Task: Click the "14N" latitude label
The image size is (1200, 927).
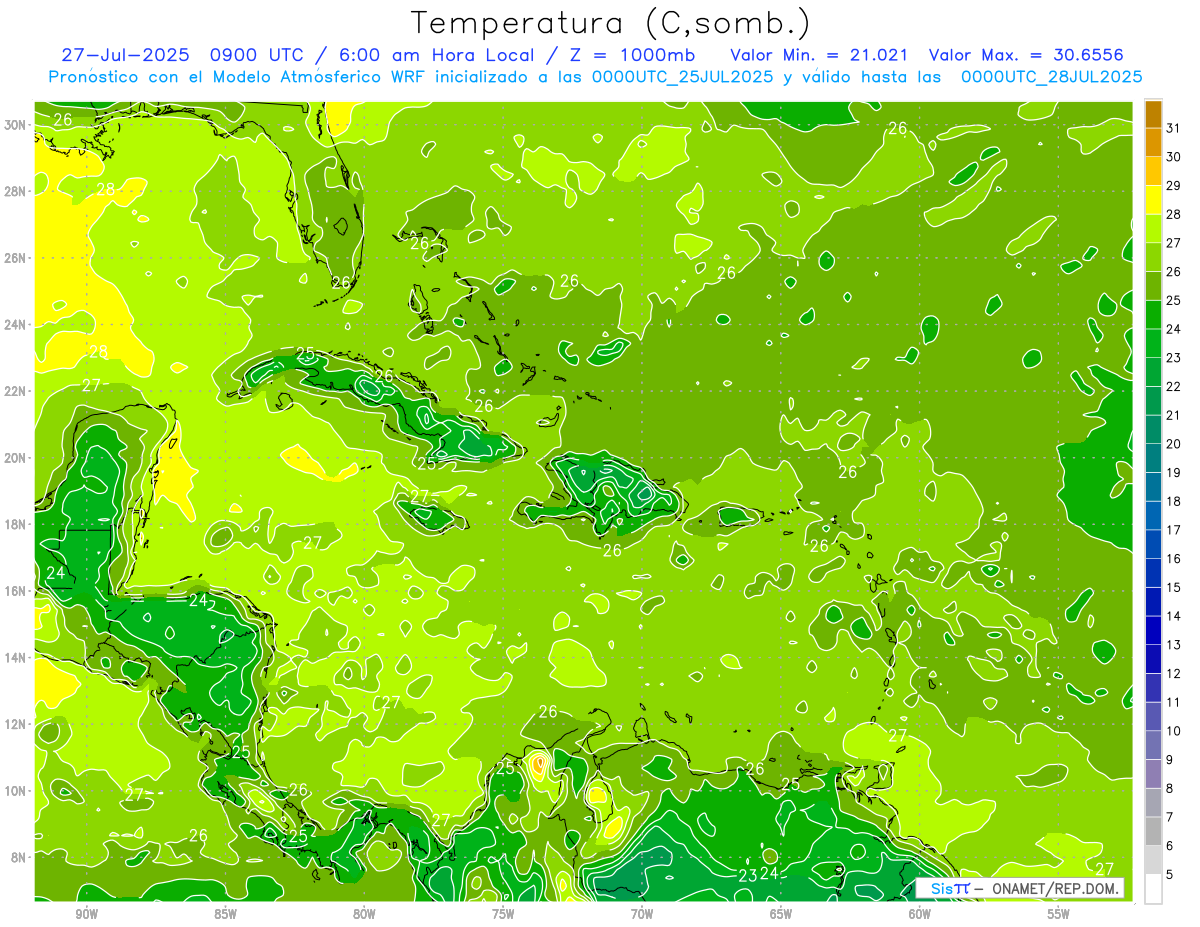Action: pyautogui.click(x=16, y=658)
